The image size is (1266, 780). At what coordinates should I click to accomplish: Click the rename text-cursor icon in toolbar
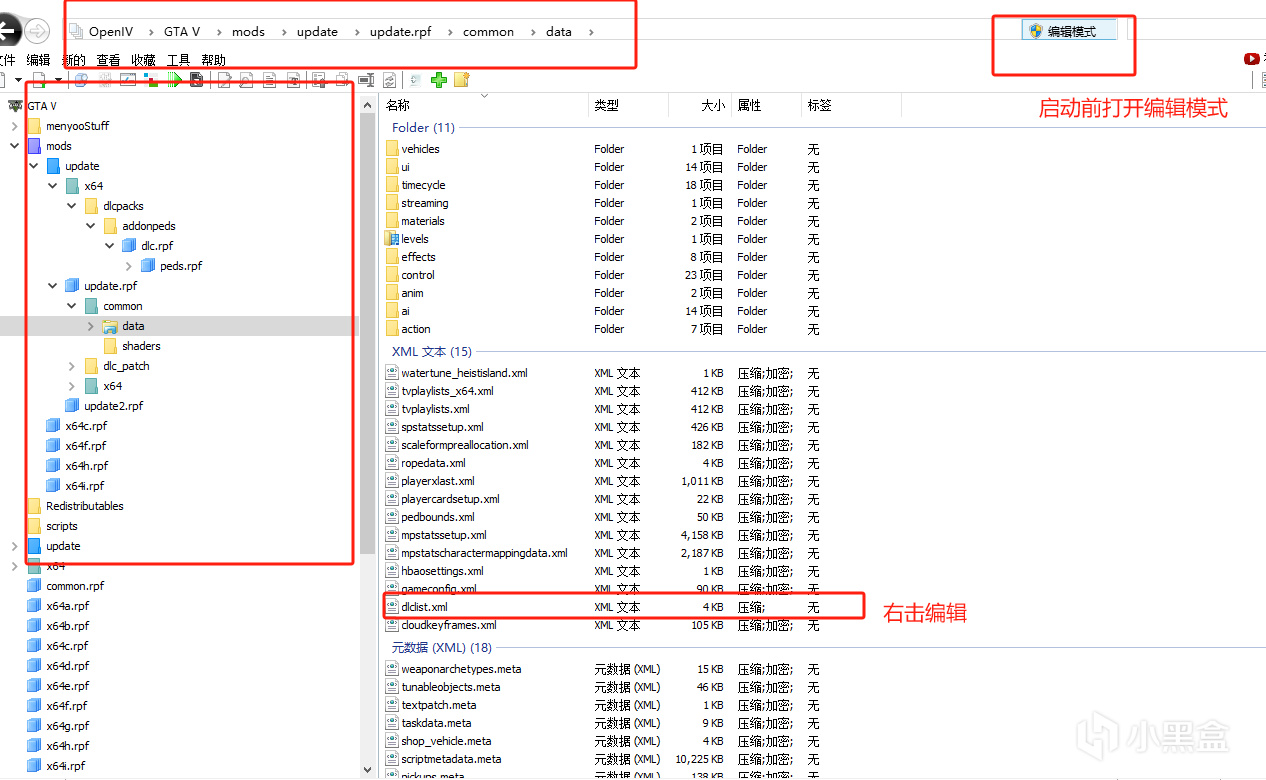366,79
